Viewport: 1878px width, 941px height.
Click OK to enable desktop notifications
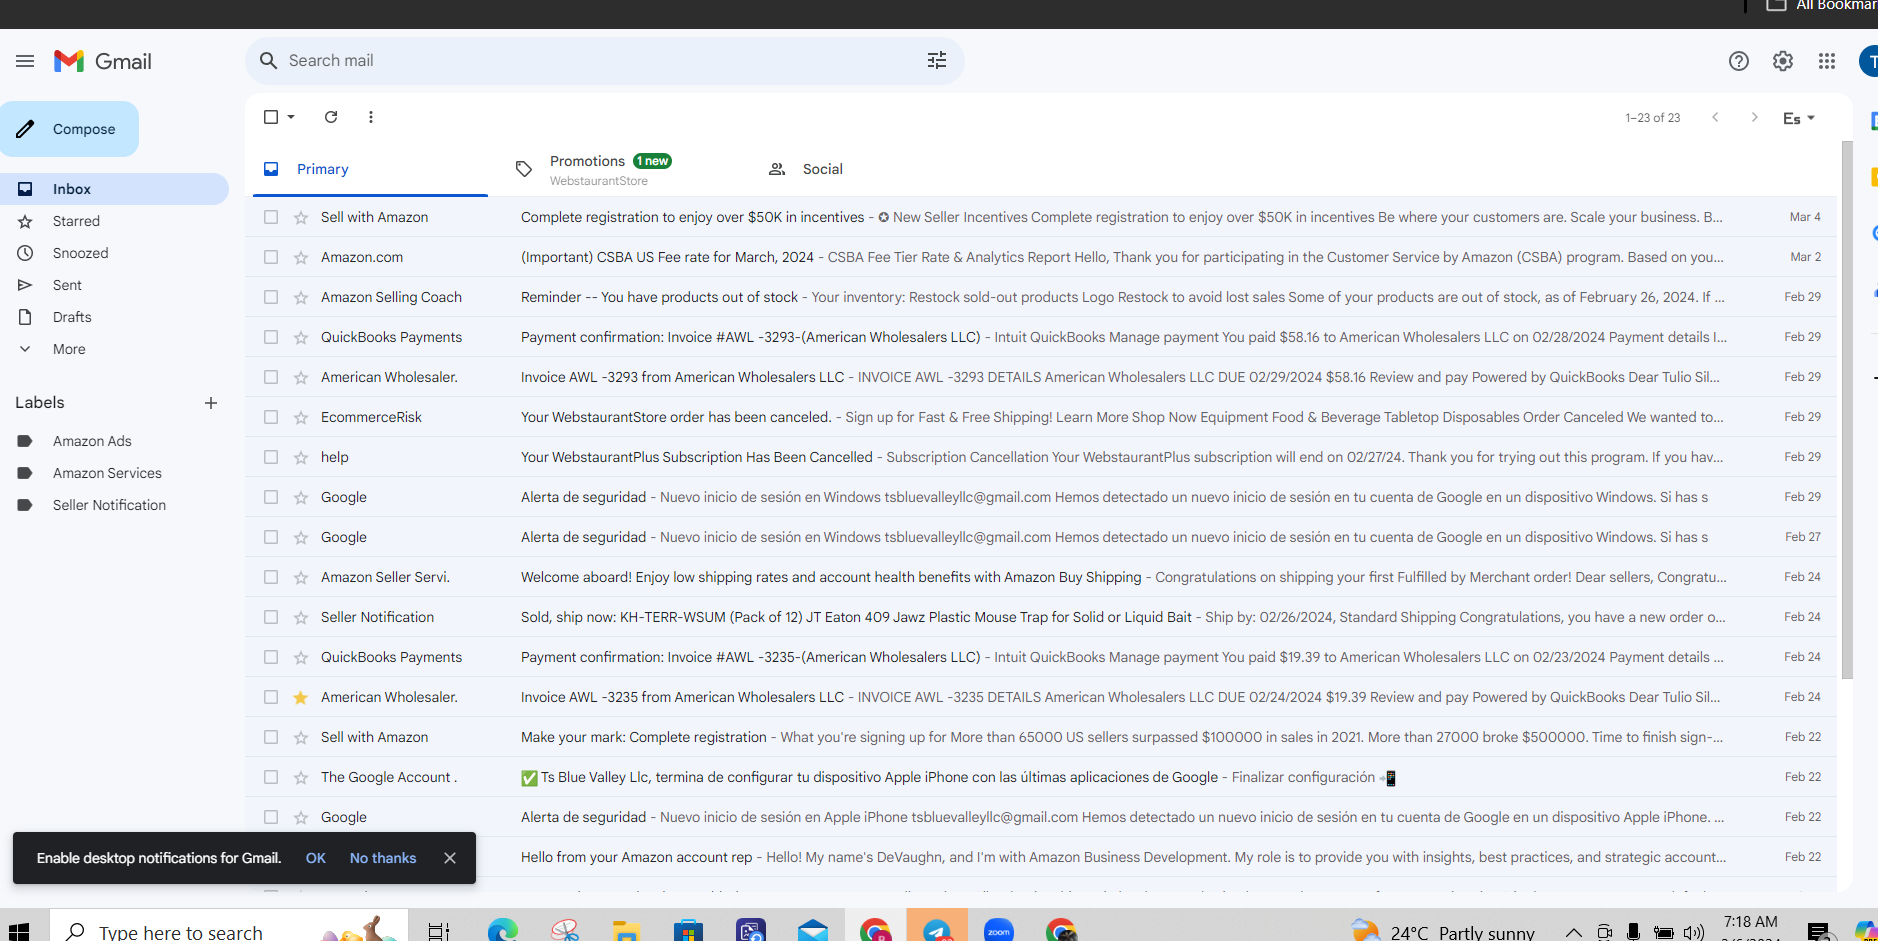coord(316,858)
